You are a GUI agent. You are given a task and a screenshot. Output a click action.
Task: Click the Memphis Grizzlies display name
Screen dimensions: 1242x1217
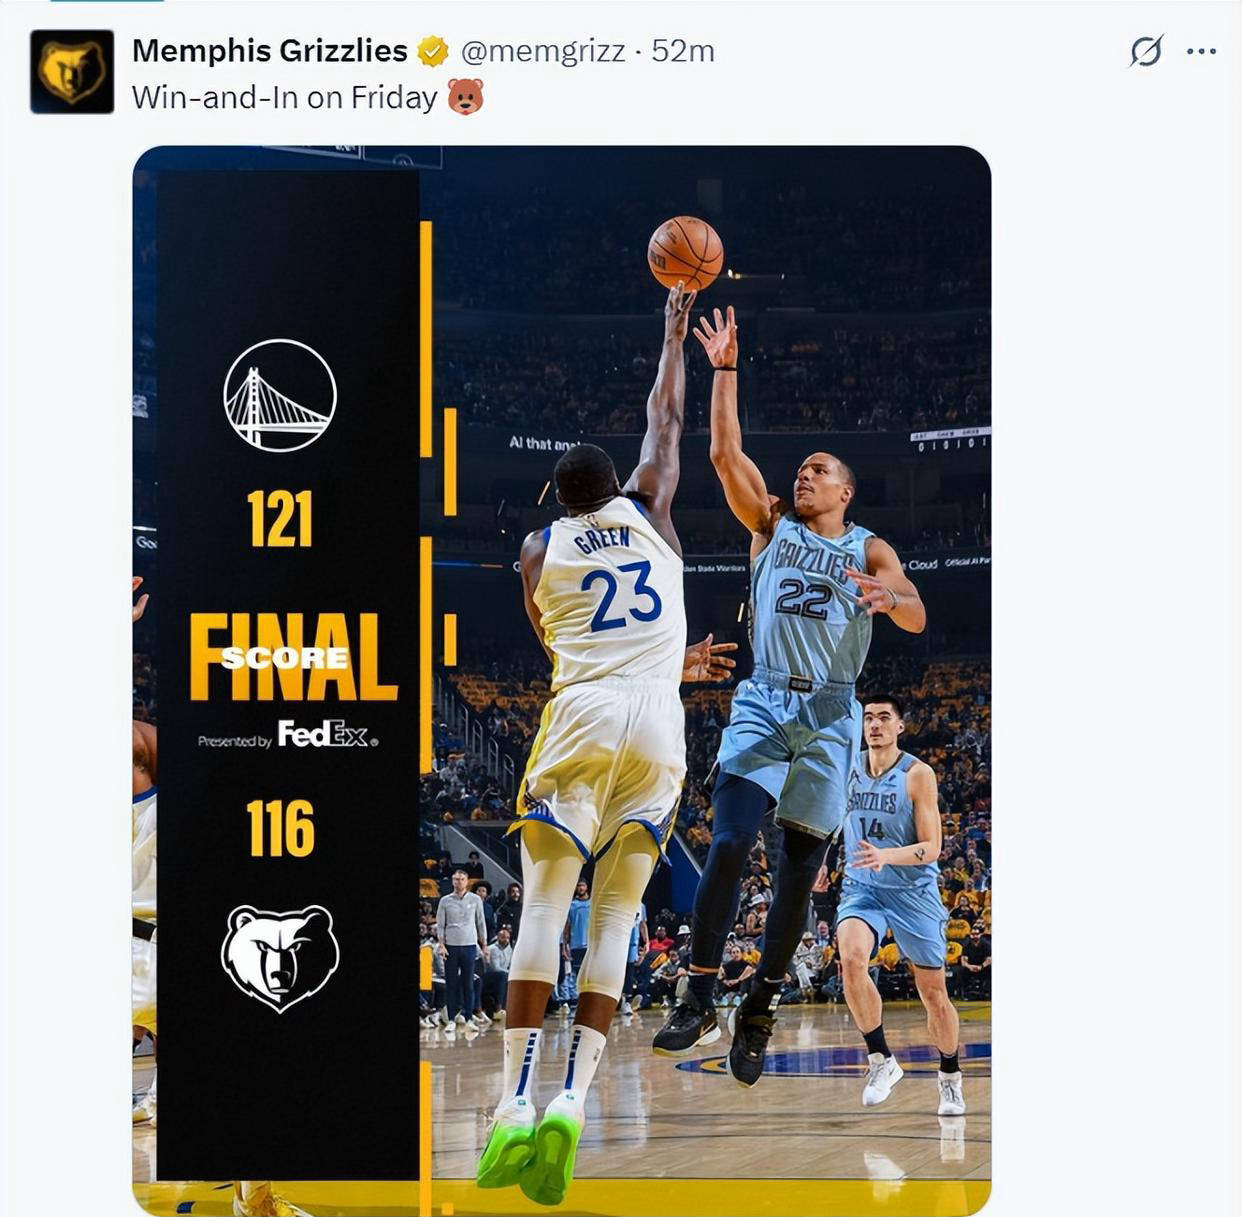tap(270, 51)
